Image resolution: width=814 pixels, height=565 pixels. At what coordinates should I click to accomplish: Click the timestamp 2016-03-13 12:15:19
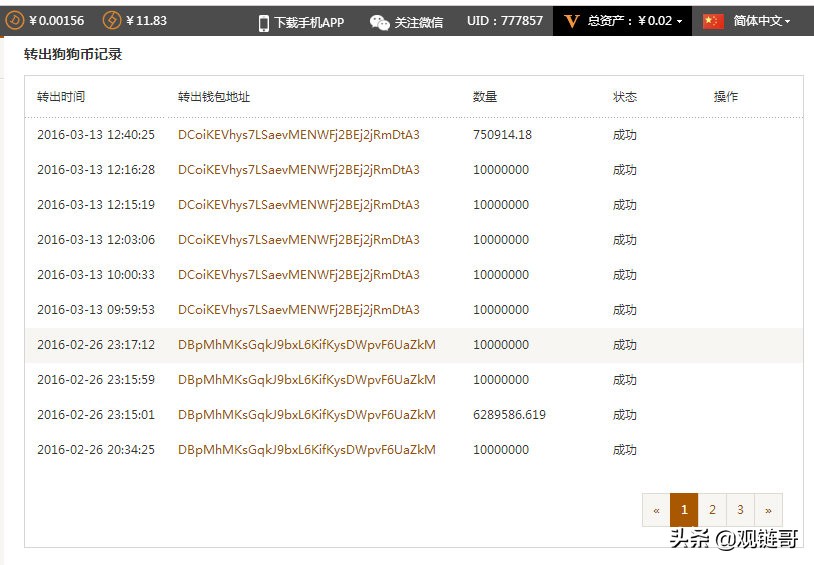click(96, 205)
